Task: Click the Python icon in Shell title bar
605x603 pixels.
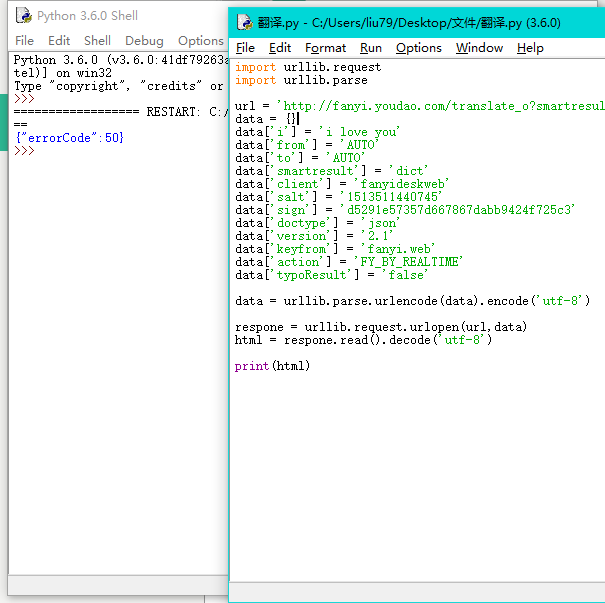Action: click(x=23, y=16)
